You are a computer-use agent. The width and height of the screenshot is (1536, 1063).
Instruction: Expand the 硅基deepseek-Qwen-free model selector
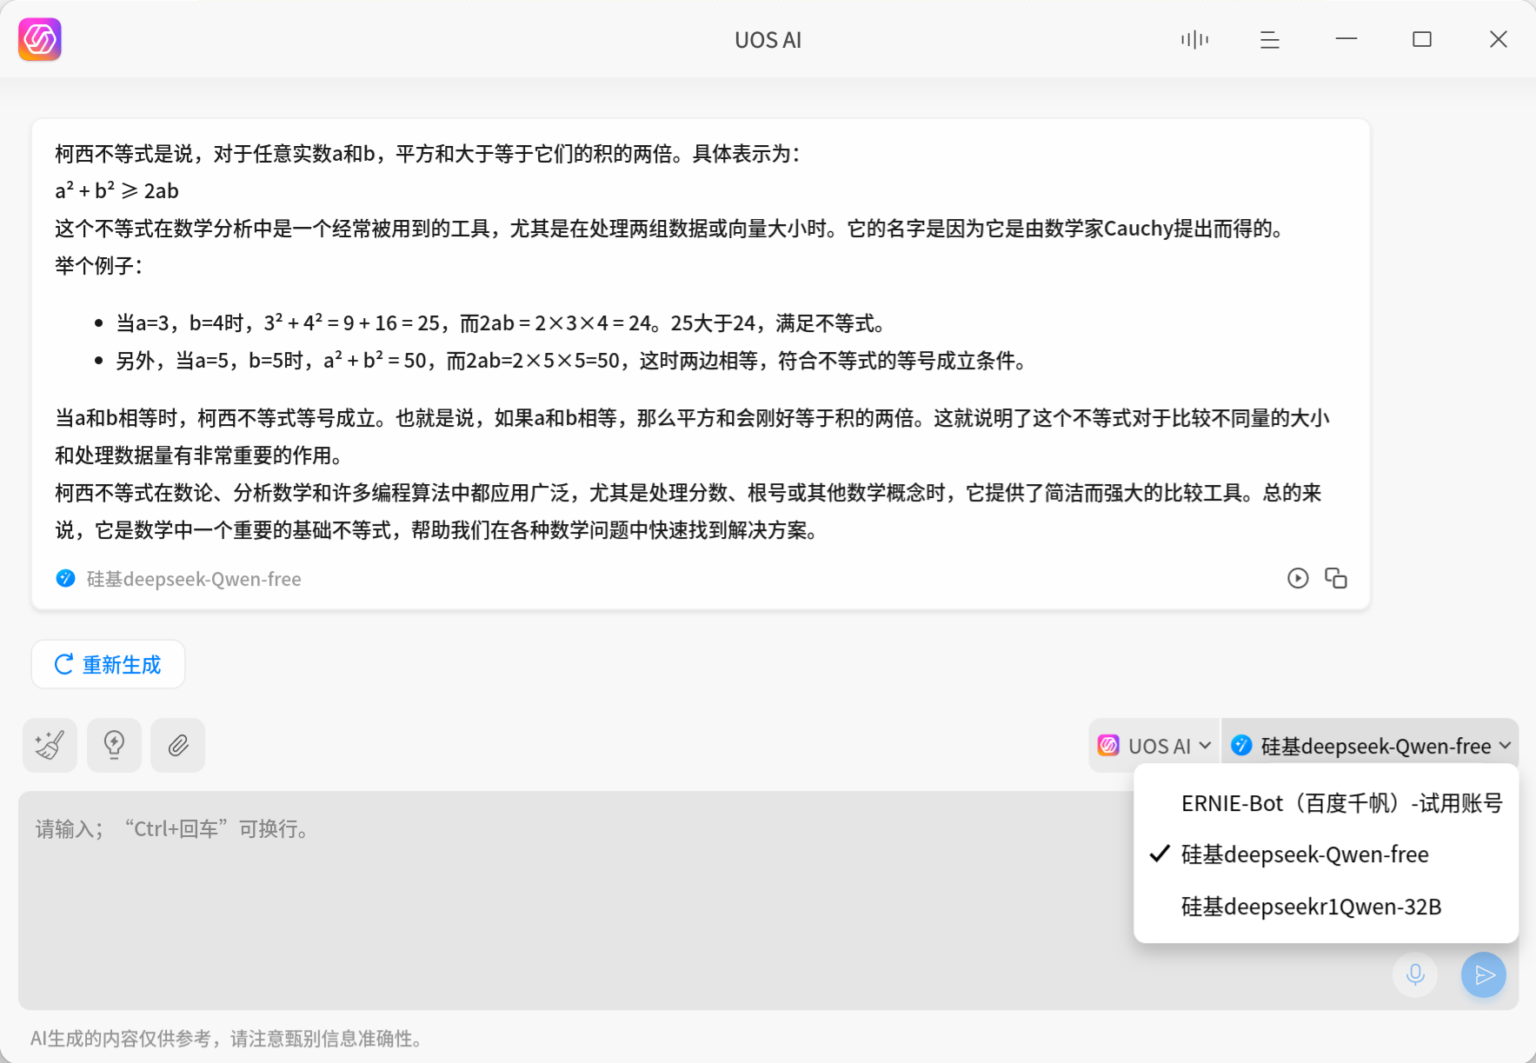[x=1370, y=745]
